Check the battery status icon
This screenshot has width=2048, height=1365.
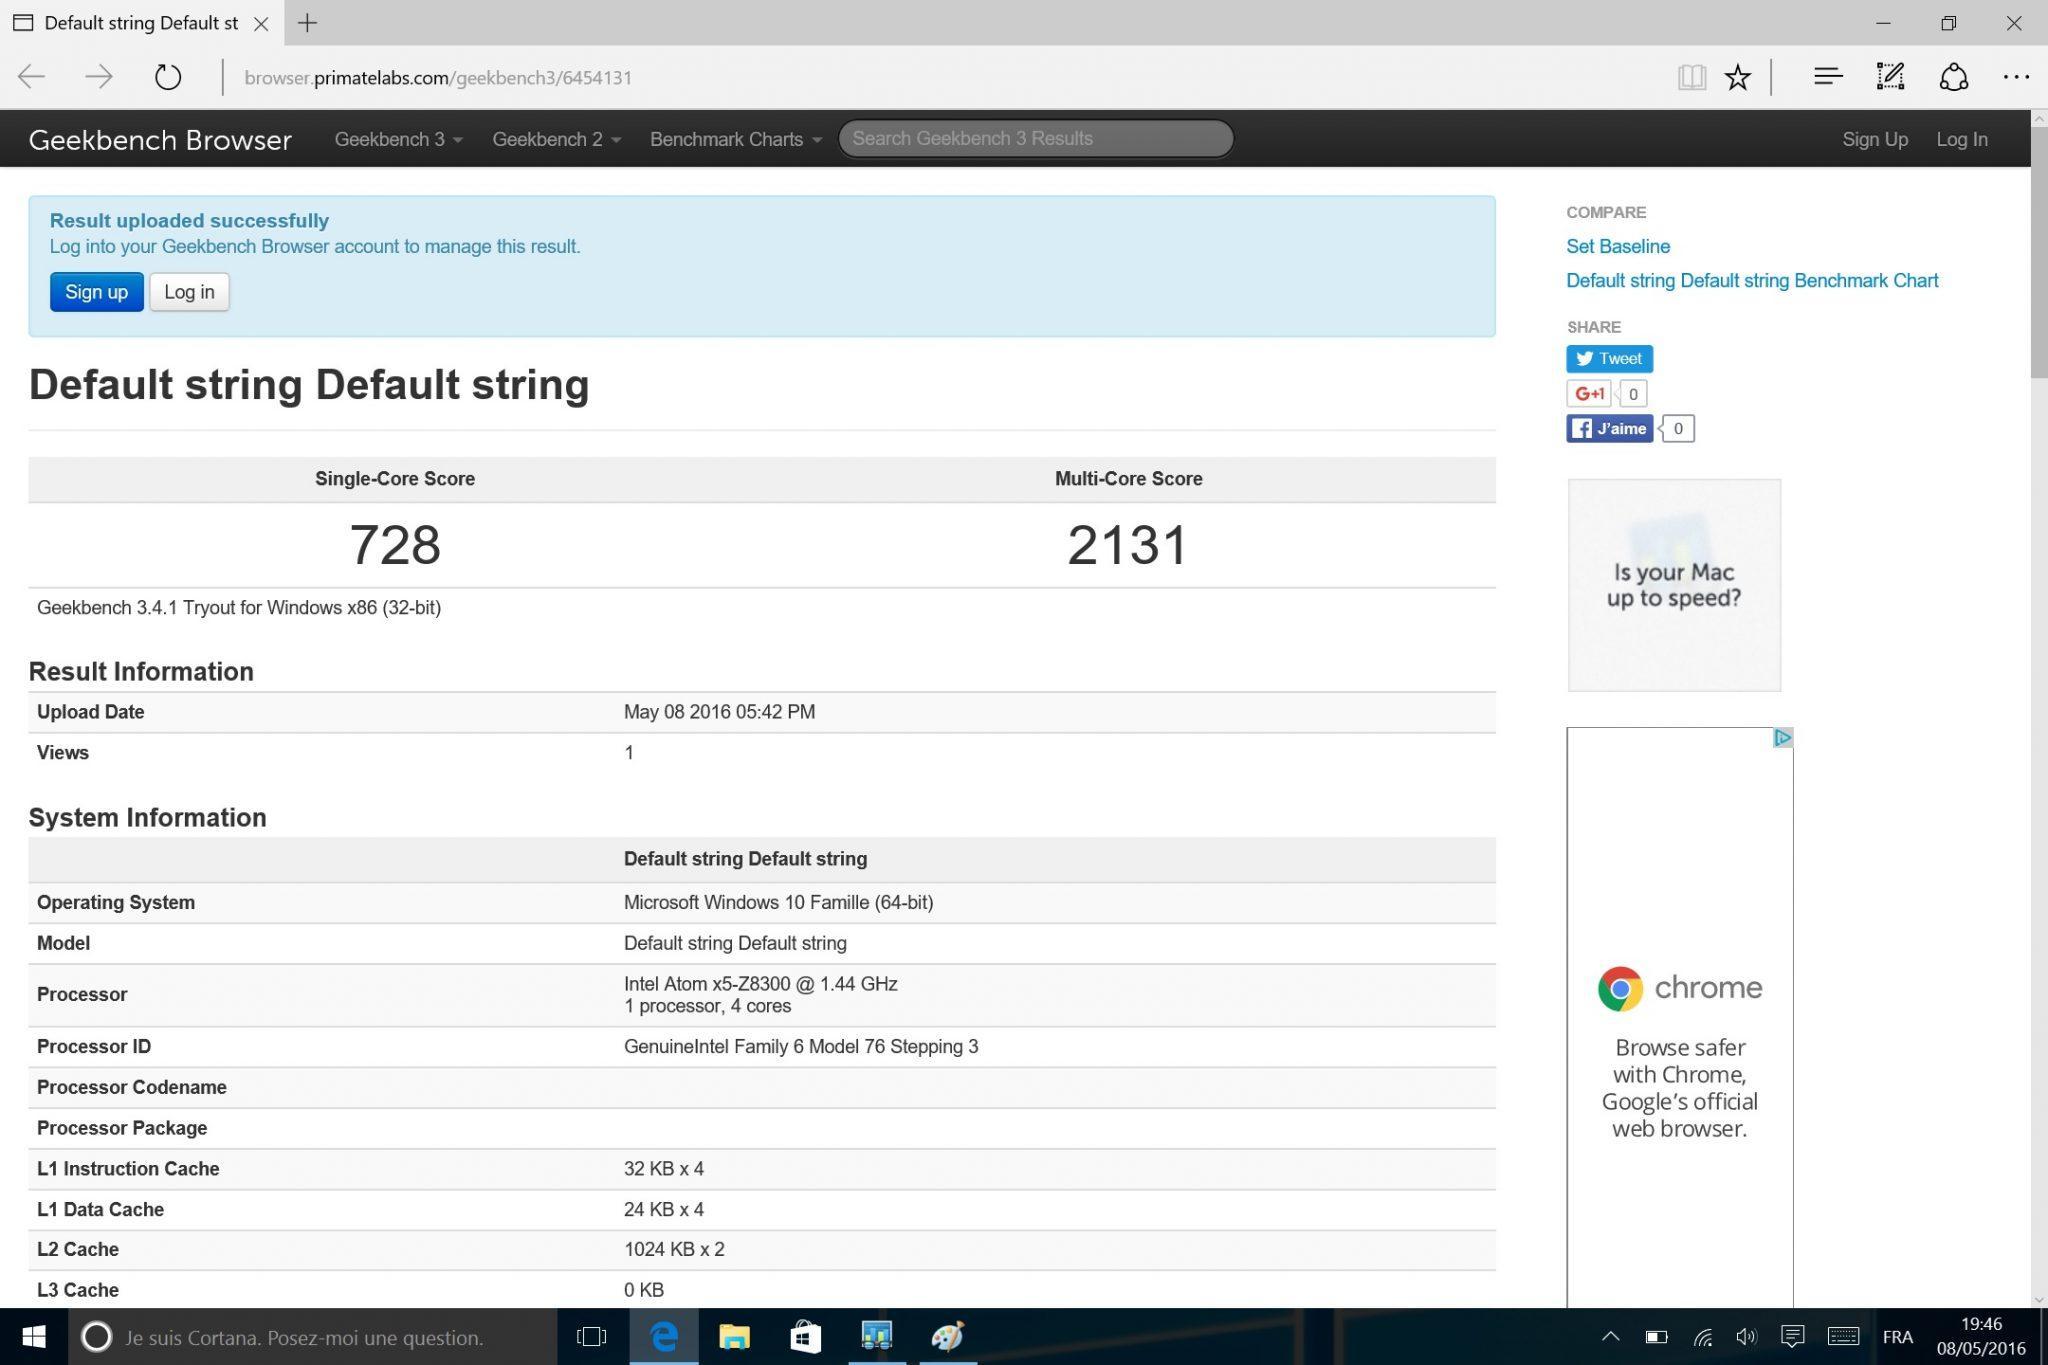point(1656,1337)
